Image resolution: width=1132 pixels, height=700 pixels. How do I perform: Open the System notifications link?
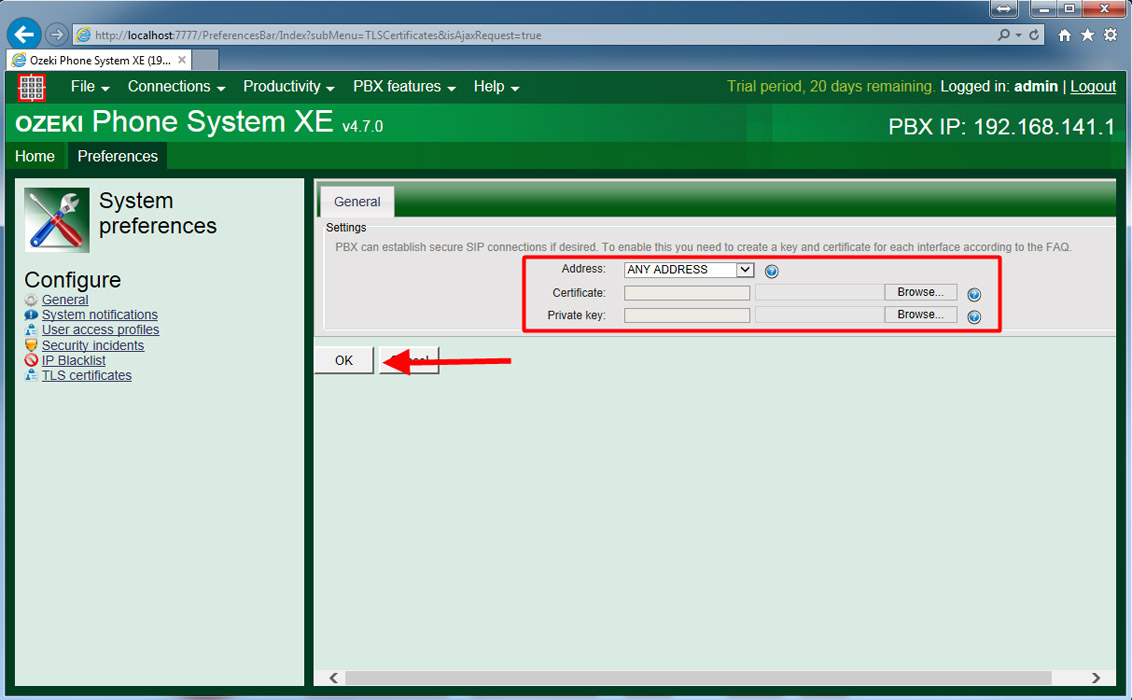[x=100, y=315]
